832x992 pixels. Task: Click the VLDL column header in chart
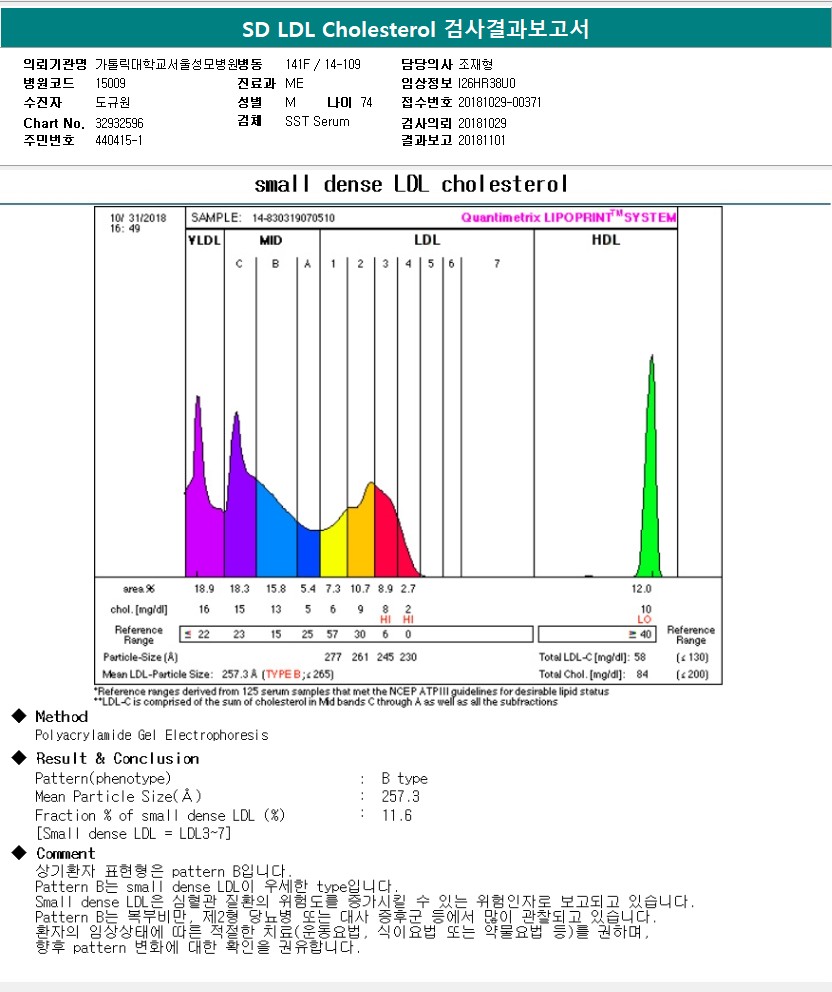[204, 240]
